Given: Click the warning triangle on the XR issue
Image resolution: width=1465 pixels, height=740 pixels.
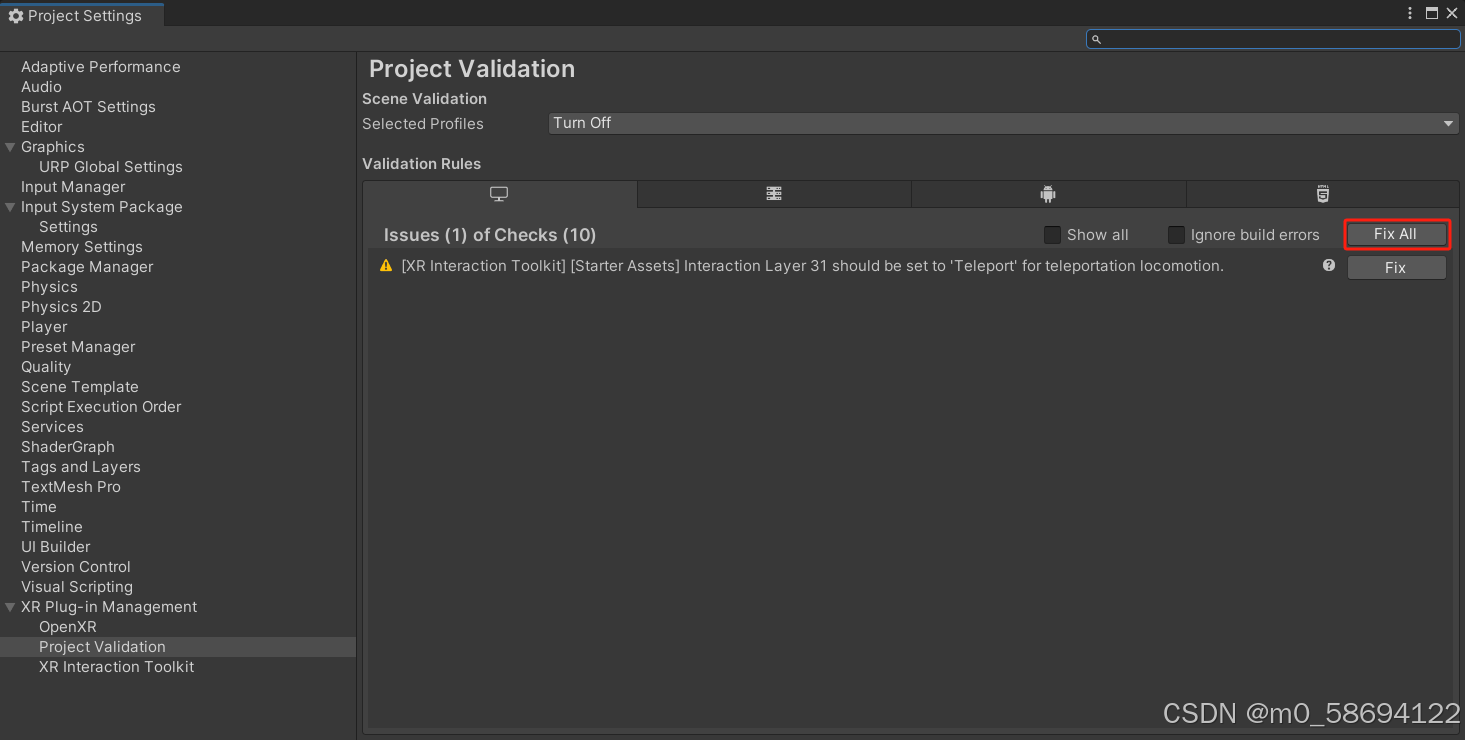Looking at the screenshot, I should click(386, 265).
